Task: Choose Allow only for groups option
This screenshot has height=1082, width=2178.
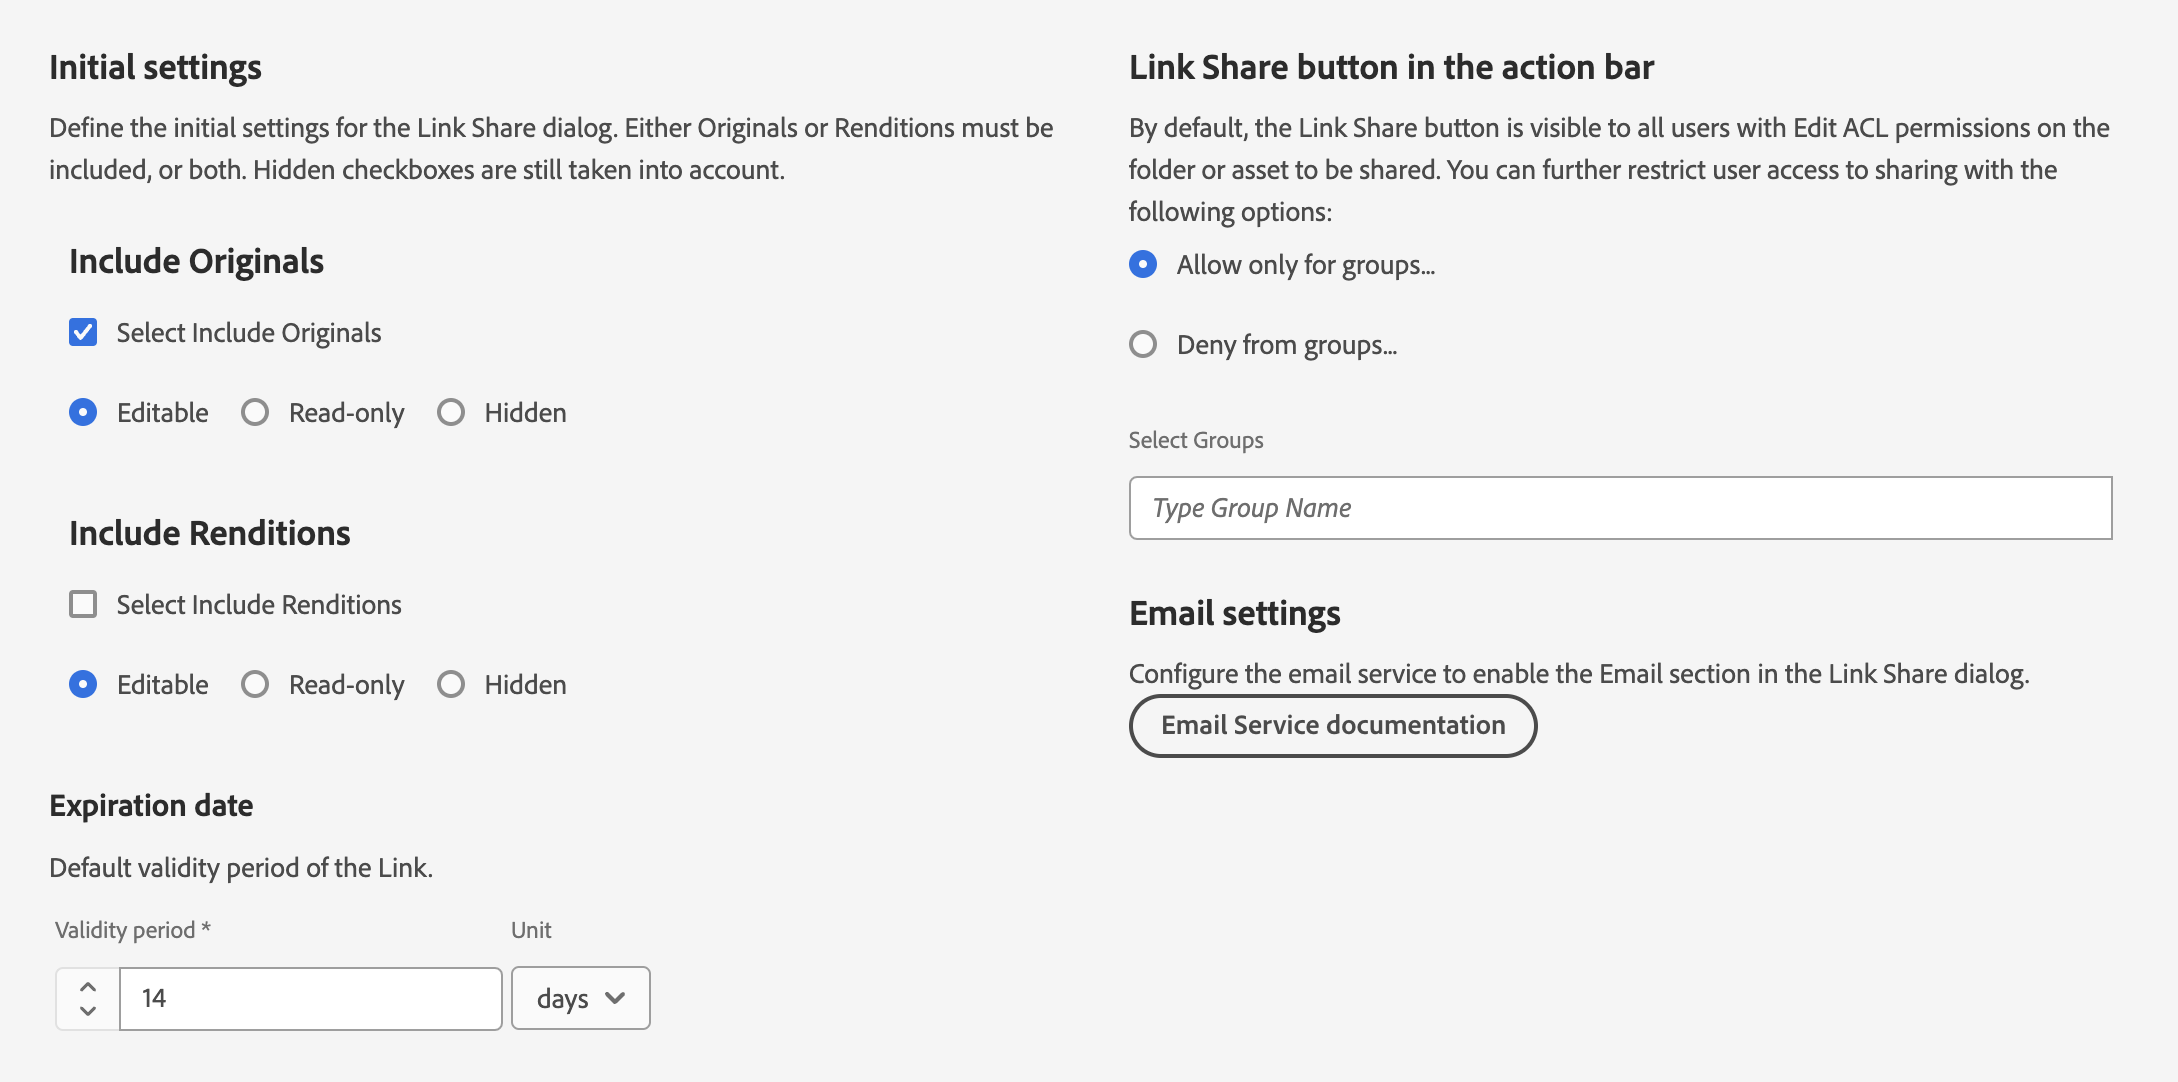Action: (x=1143, y=264)
